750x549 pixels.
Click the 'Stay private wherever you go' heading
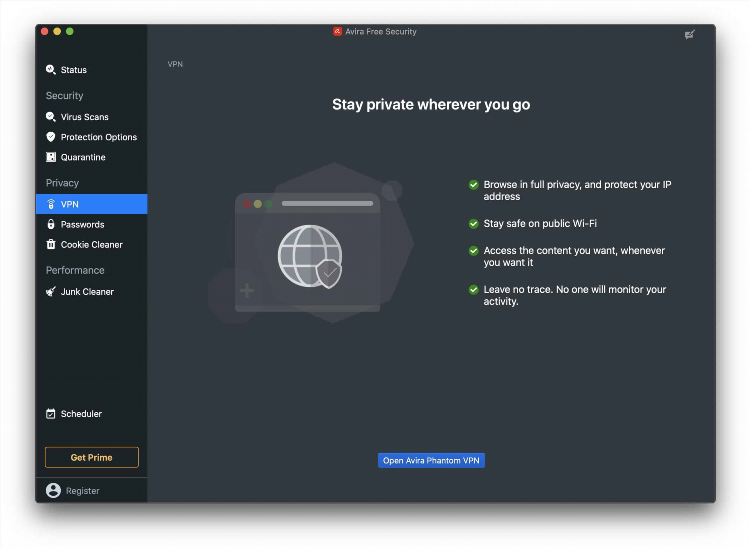pyautogui.click(x=431, y=105)
